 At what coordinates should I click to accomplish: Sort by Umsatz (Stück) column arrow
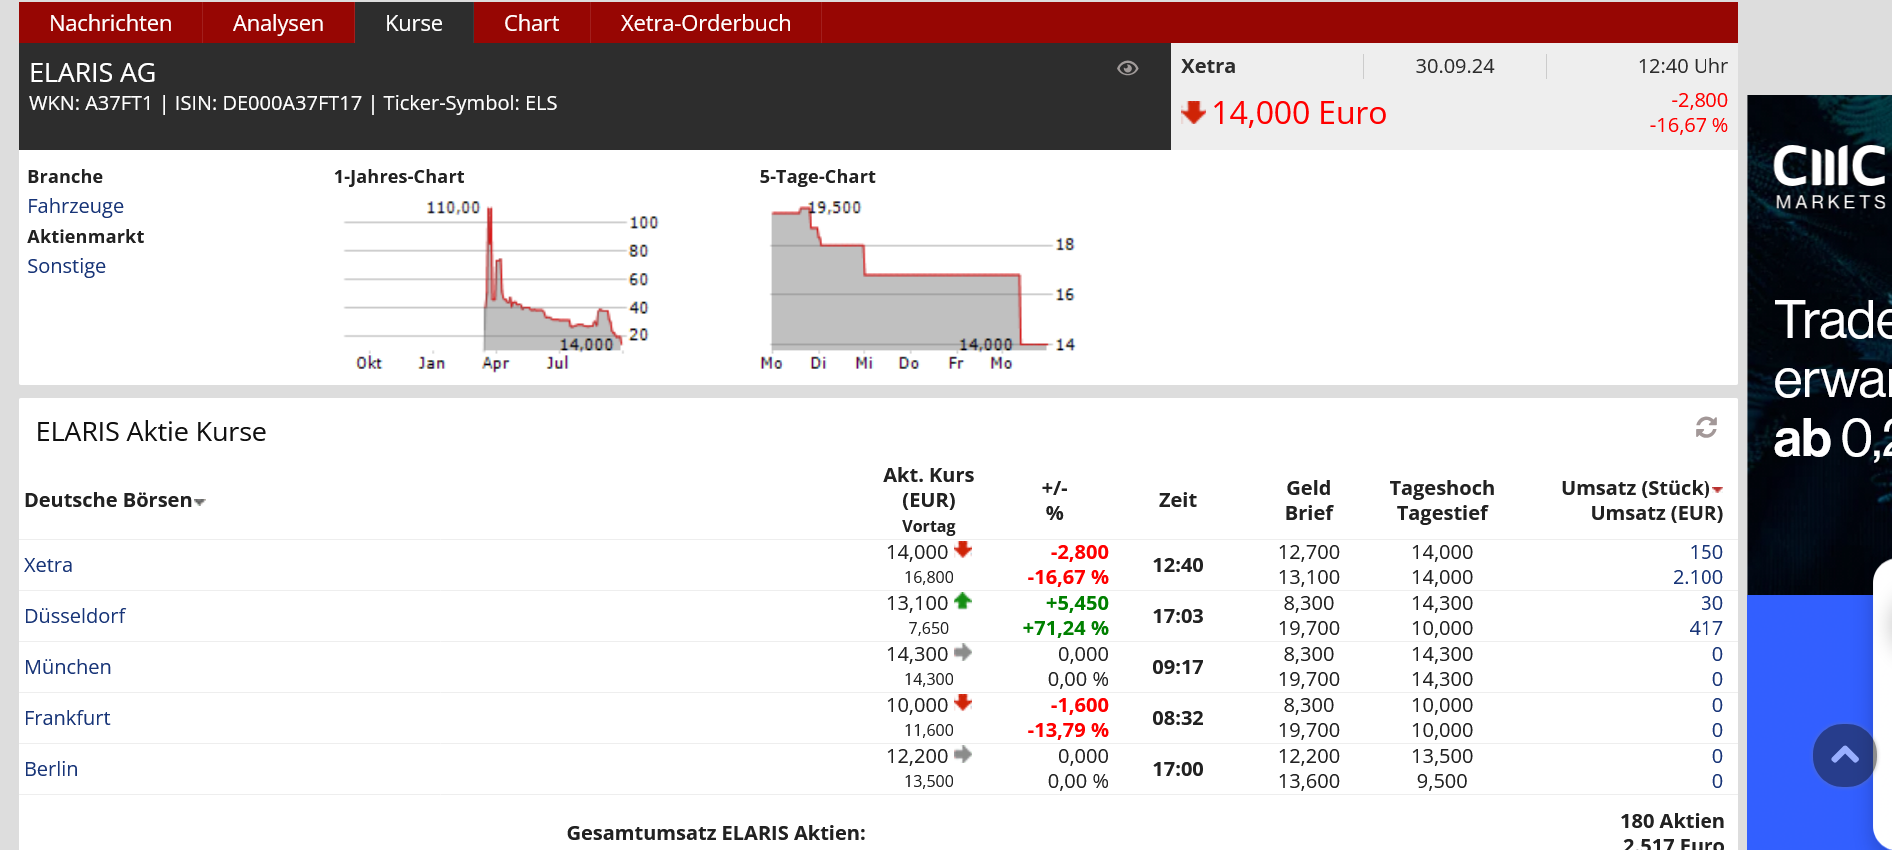1717,490
